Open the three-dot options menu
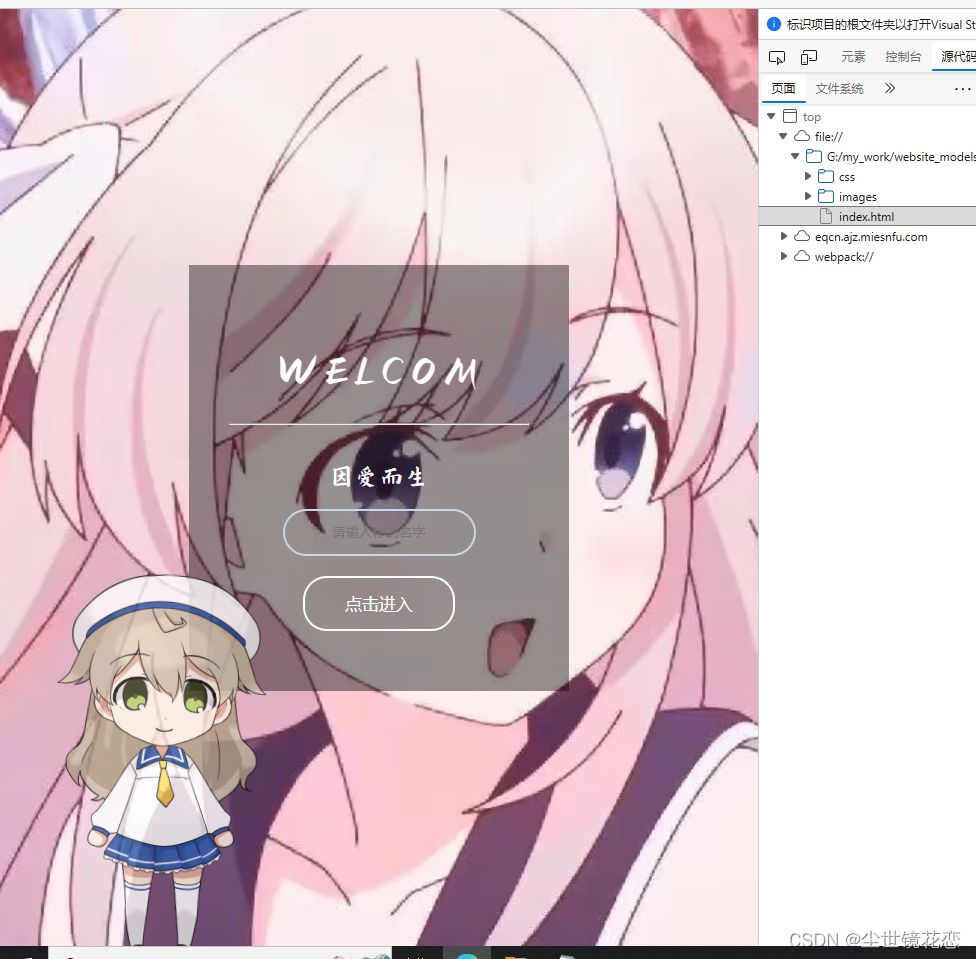This screenshot has width=976, height=959. [962, 89]
